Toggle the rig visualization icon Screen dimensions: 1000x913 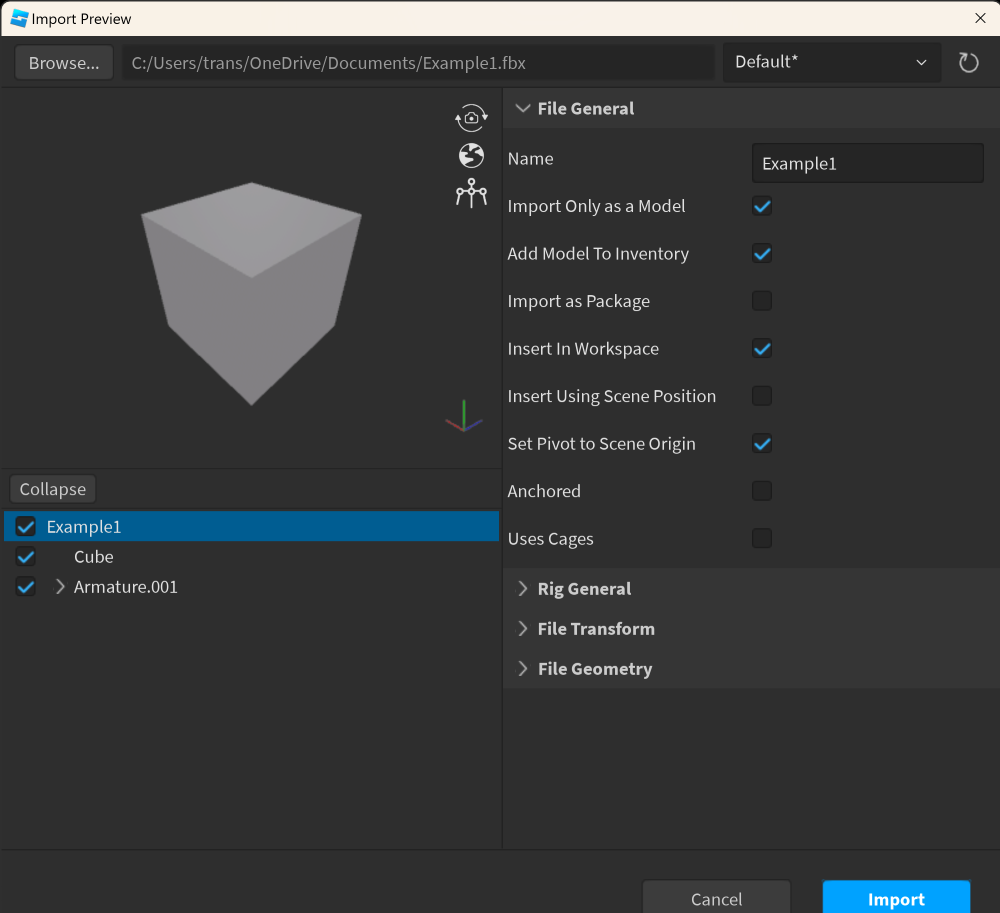pyautogui.click(x=471, y=193)
